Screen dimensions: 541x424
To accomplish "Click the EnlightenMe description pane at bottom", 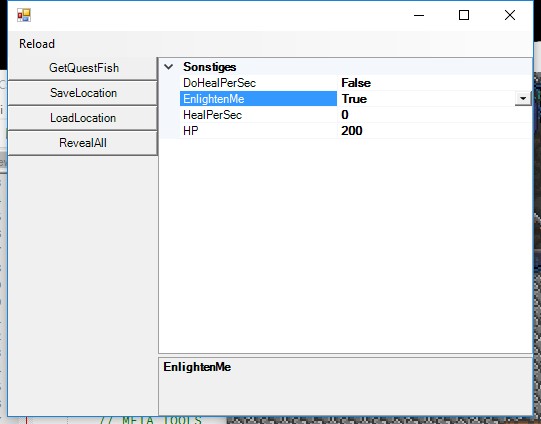I will click(x=345, y=386).
